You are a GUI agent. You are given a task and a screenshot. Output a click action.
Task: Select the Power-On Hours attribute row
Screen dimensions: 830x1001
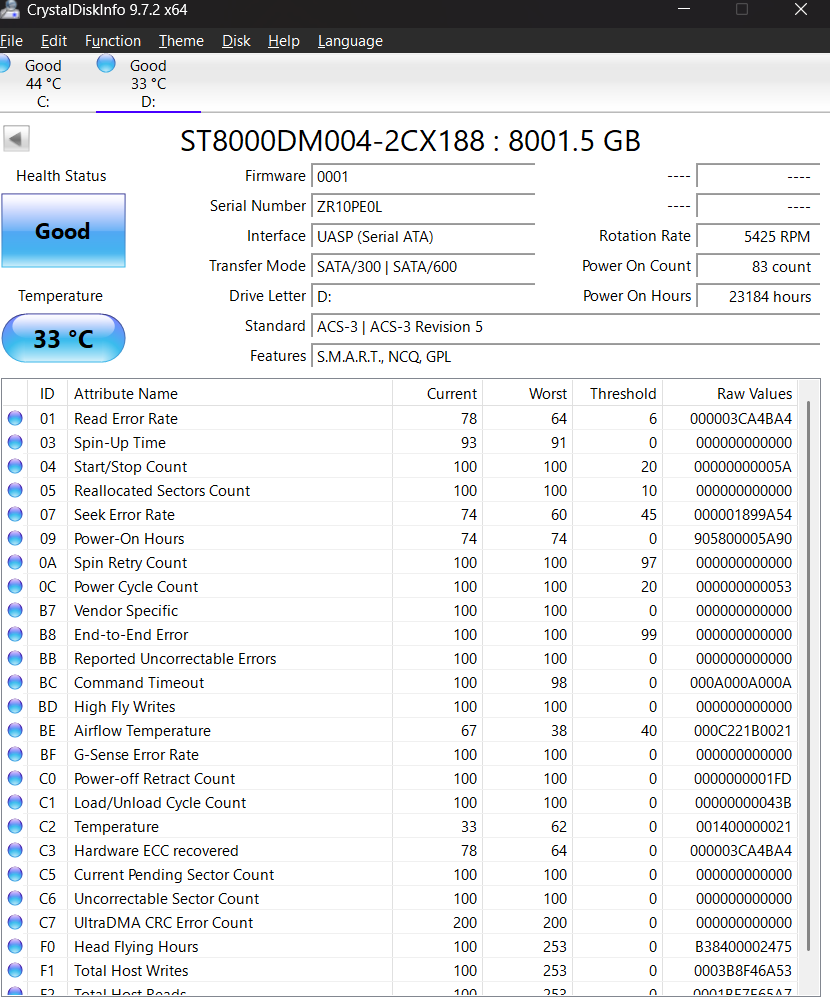(400, 539)
